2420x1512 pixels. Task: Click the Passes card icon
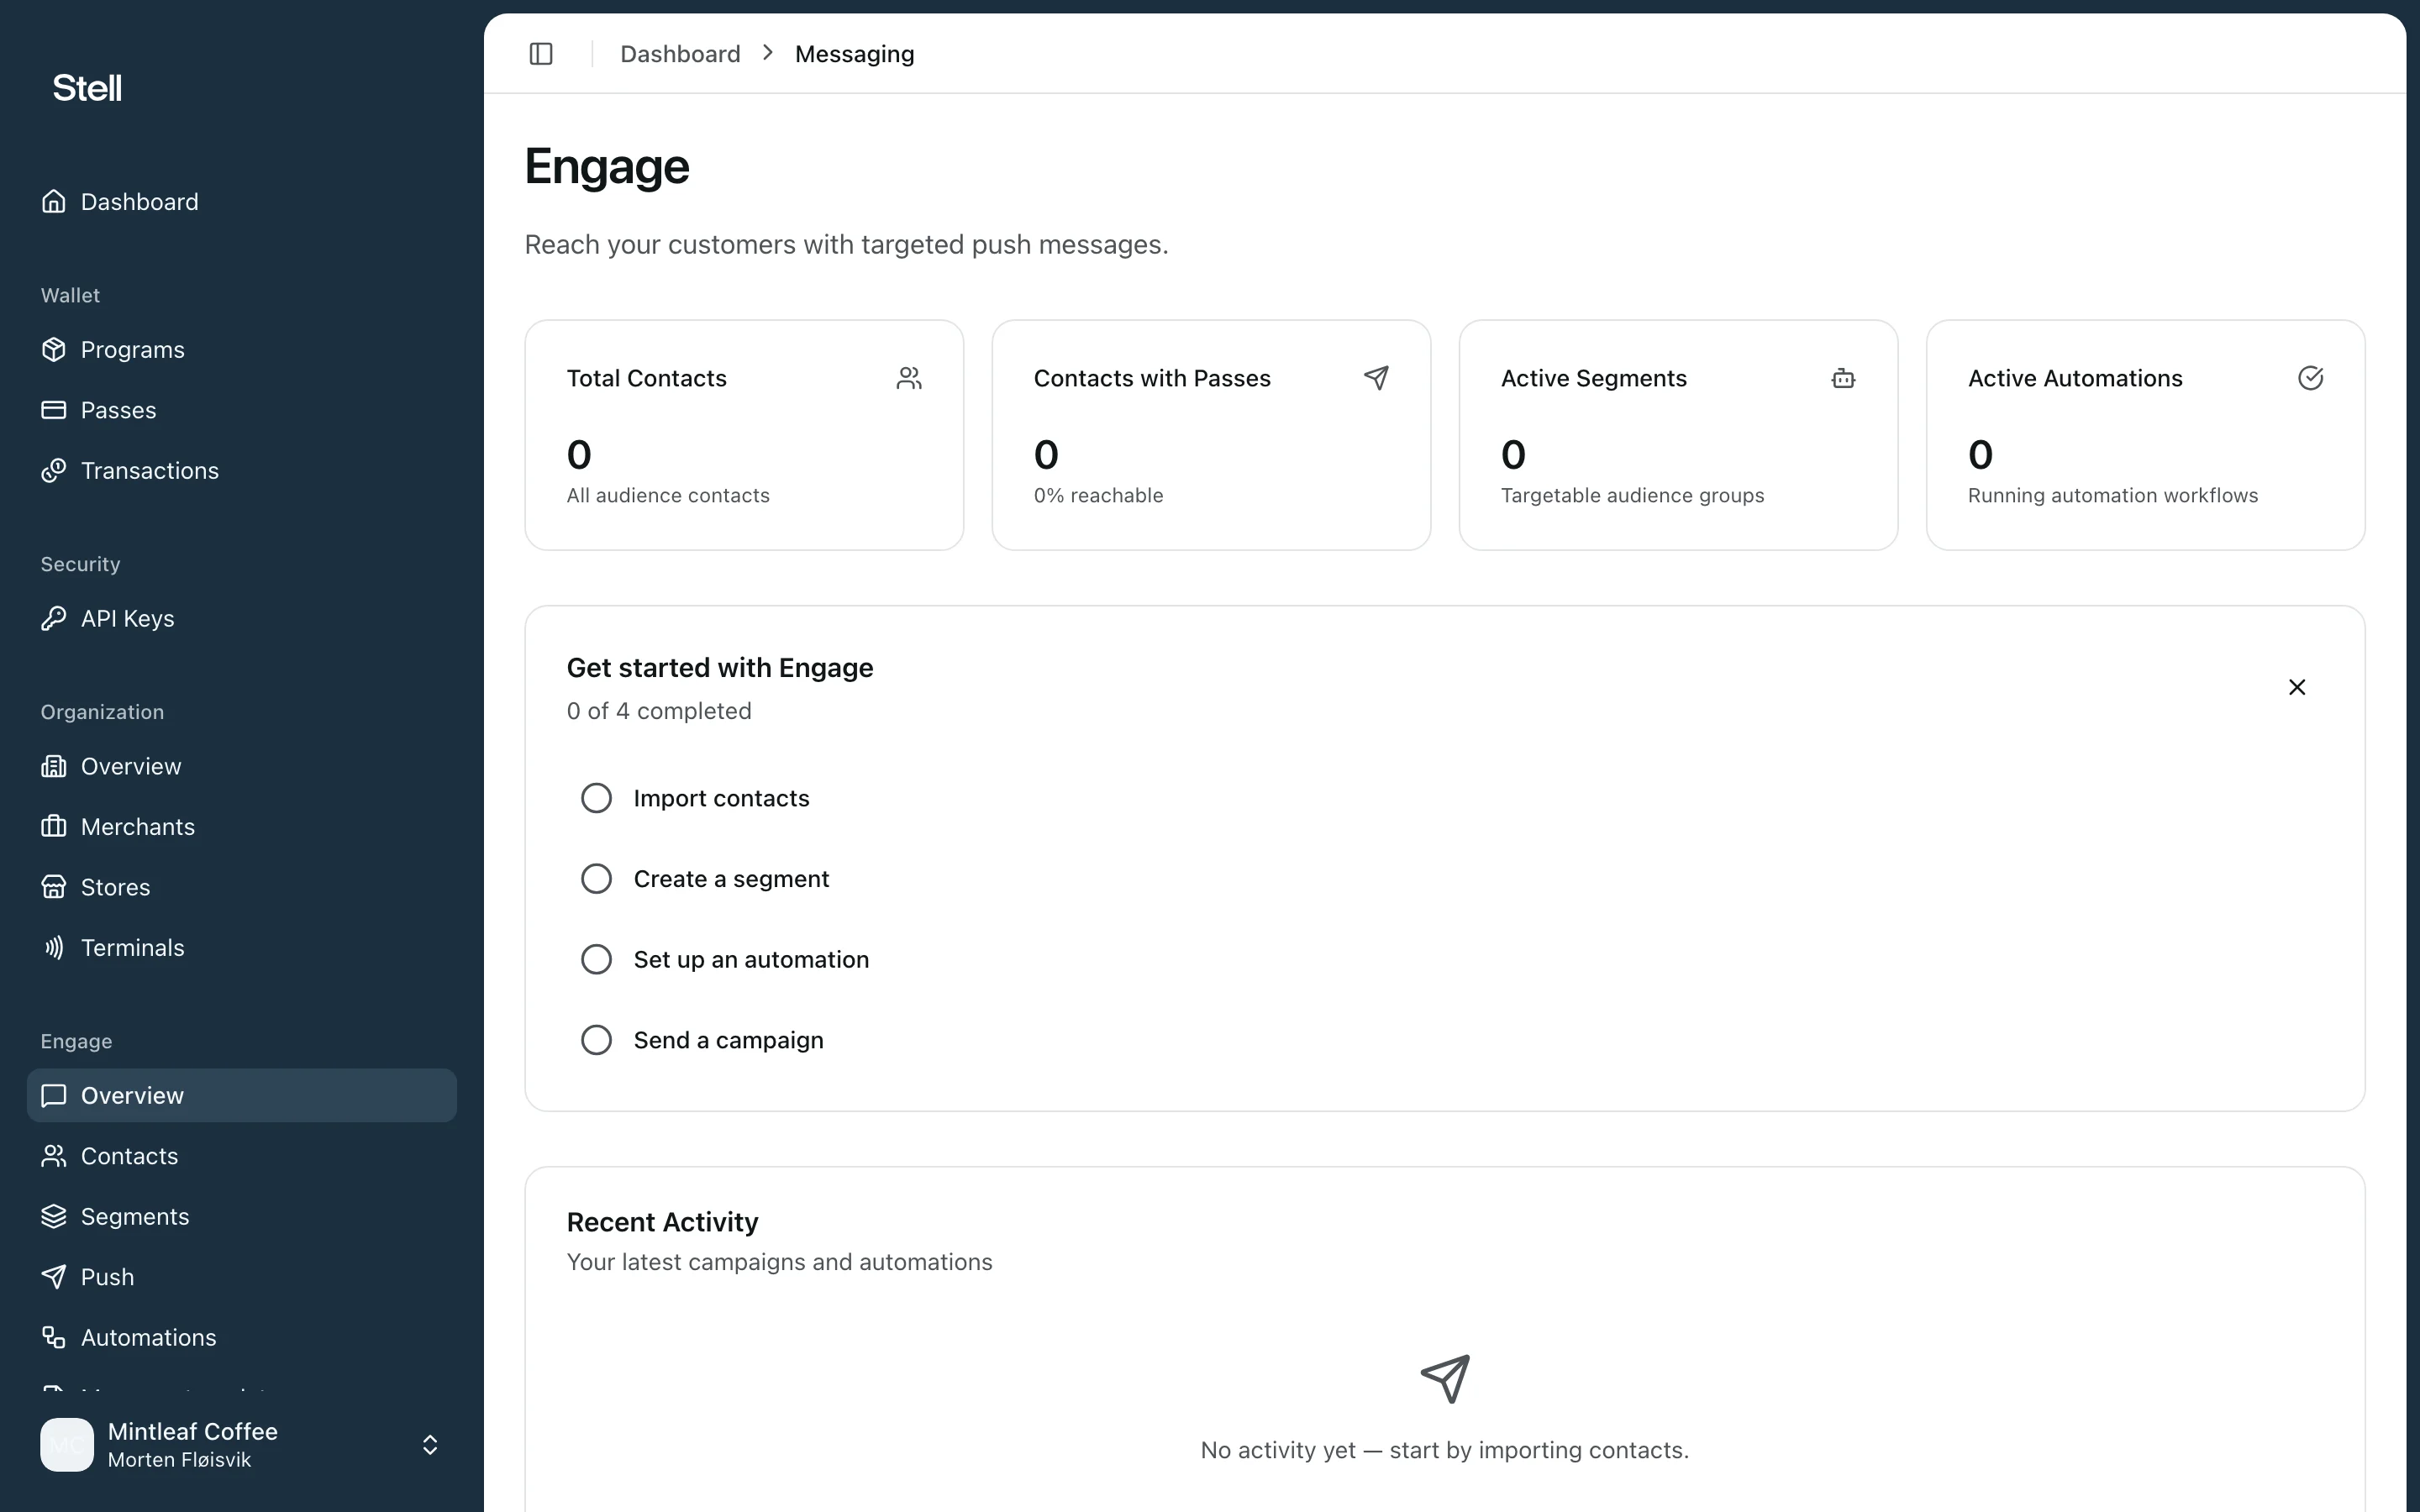[54, 410]
